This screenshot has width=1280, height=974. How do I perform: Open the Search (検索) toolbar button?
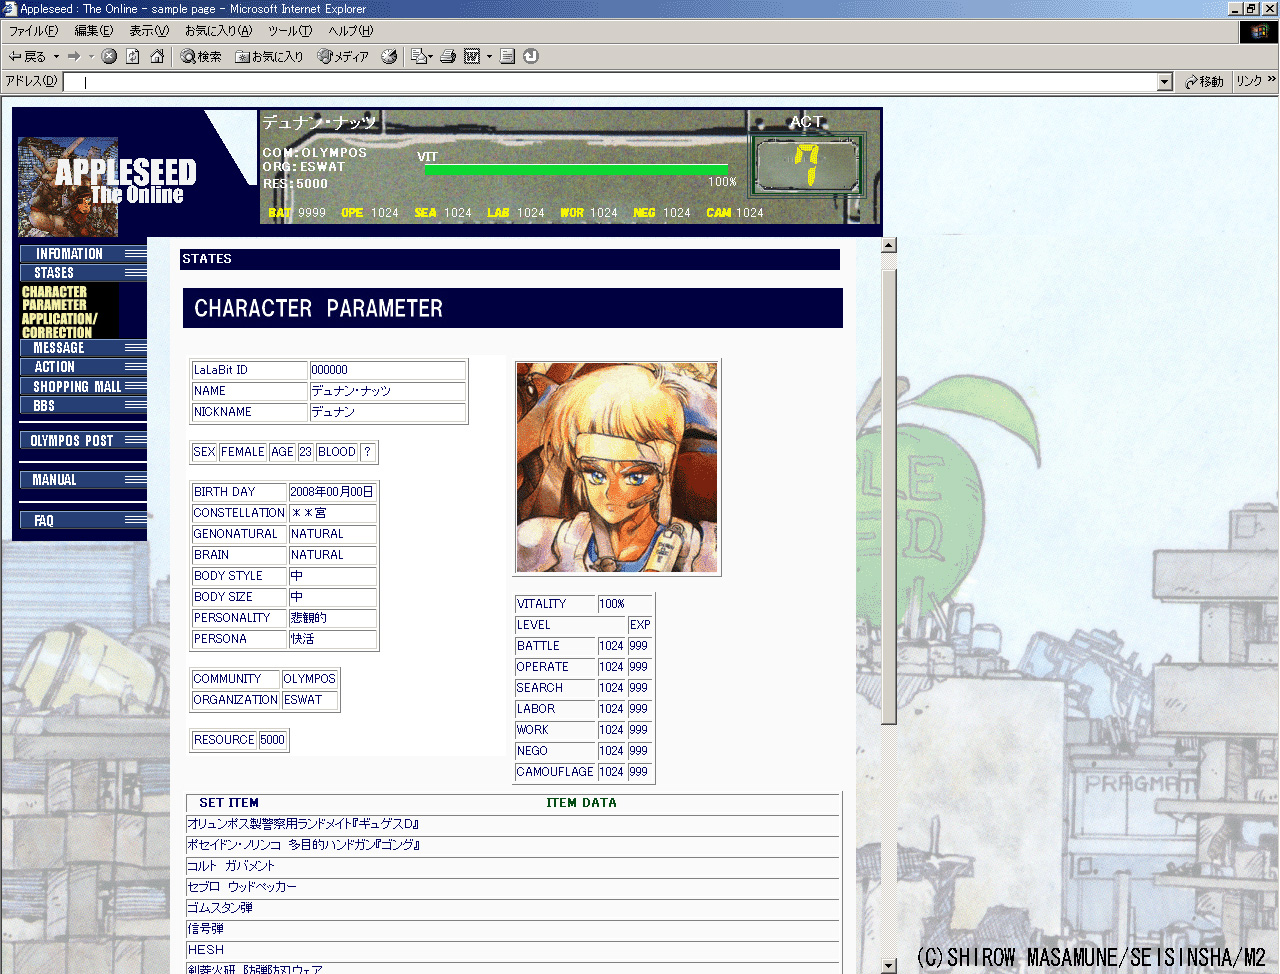pyautogui.click(x=201, y=57)
